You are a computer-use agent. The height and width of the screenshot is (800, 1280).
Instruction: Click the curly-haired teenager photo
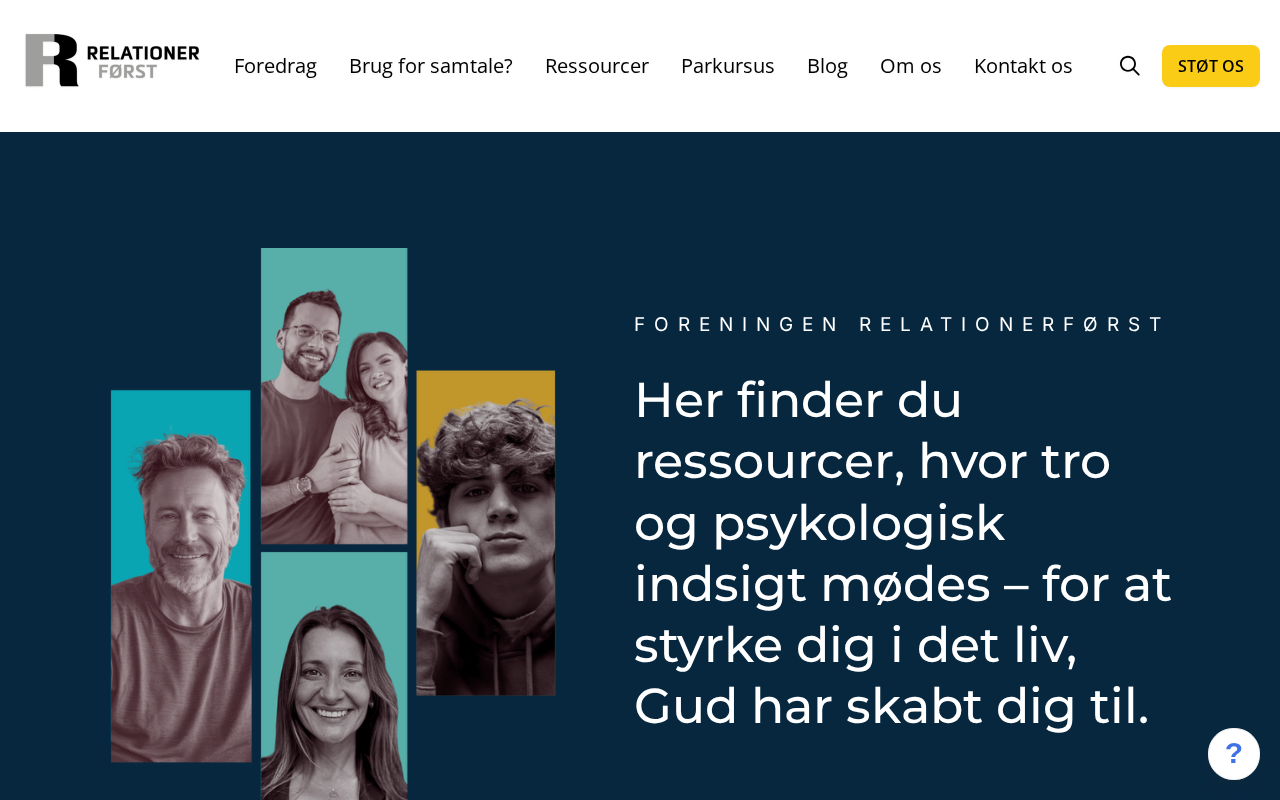[x=486, y=533]
